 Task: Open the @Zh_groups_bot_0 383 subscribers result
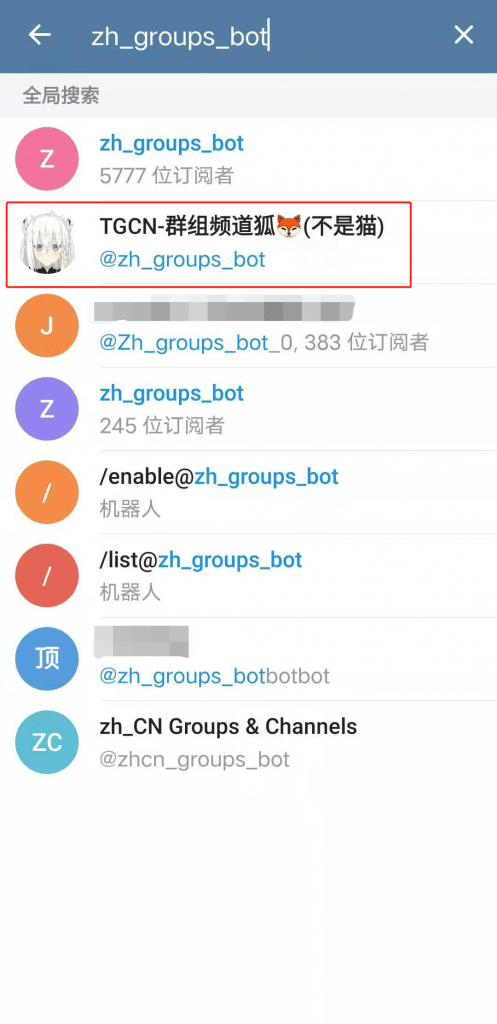point(248,326)
